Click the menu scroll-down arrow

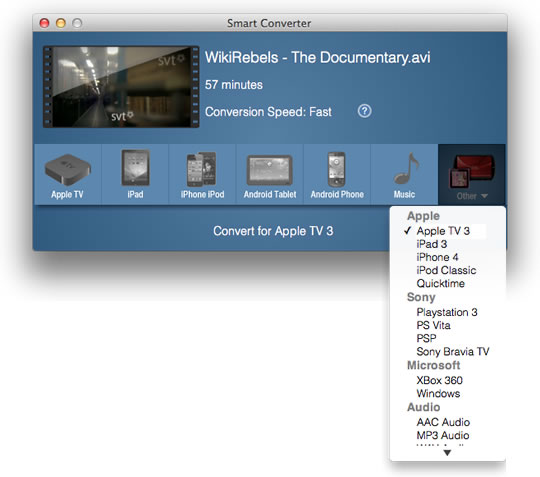(x=447, y=453)
